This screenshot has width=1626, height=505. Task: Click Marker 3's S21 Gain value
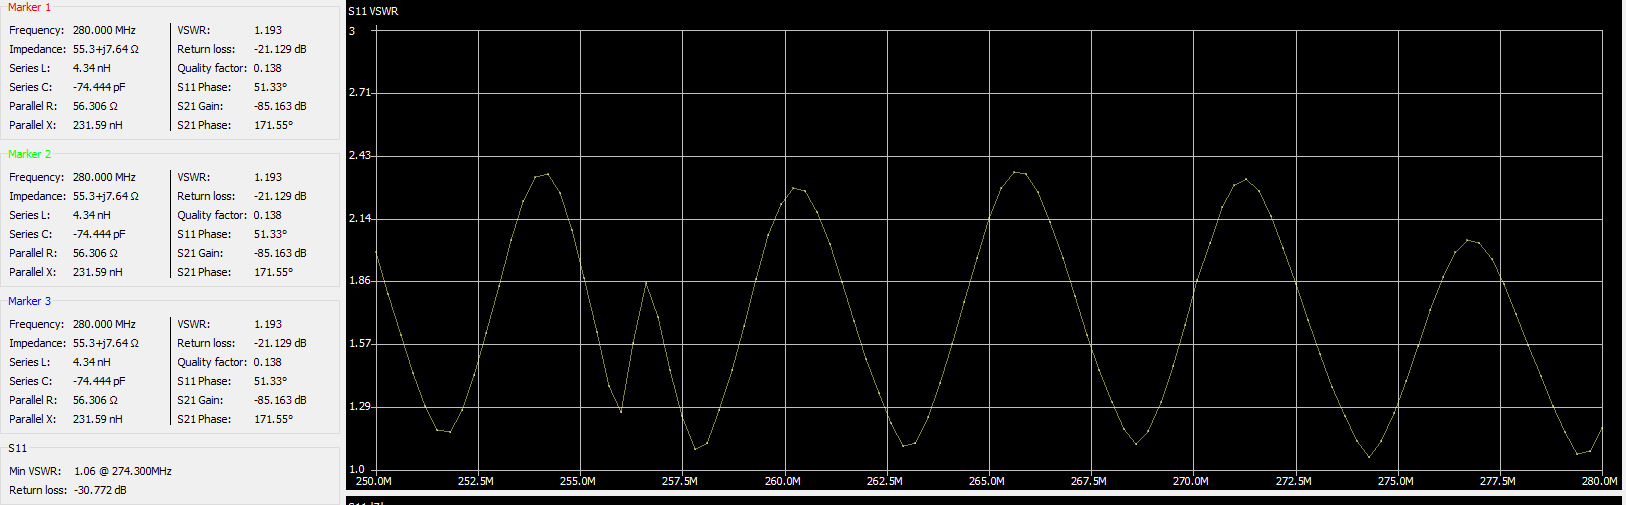[280, 400]
